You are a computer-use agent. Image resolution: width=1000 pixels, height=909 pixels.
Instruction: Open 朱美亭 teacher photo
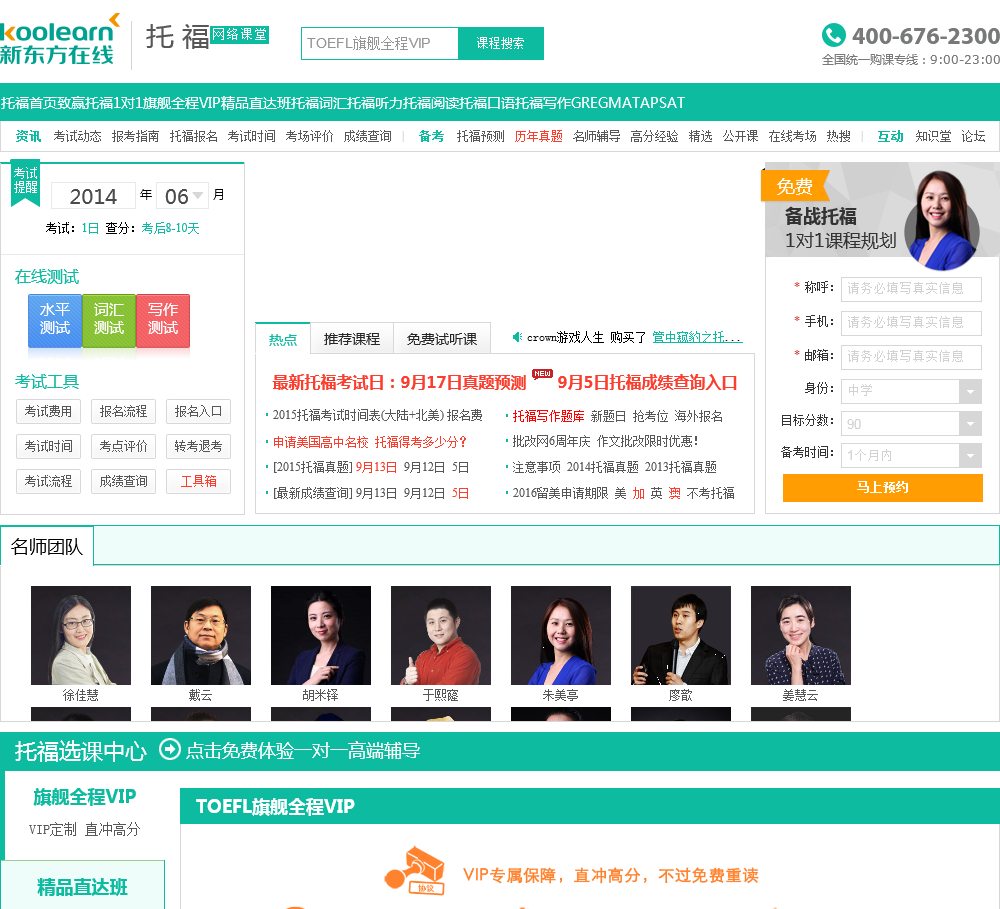tap(561, 635)
